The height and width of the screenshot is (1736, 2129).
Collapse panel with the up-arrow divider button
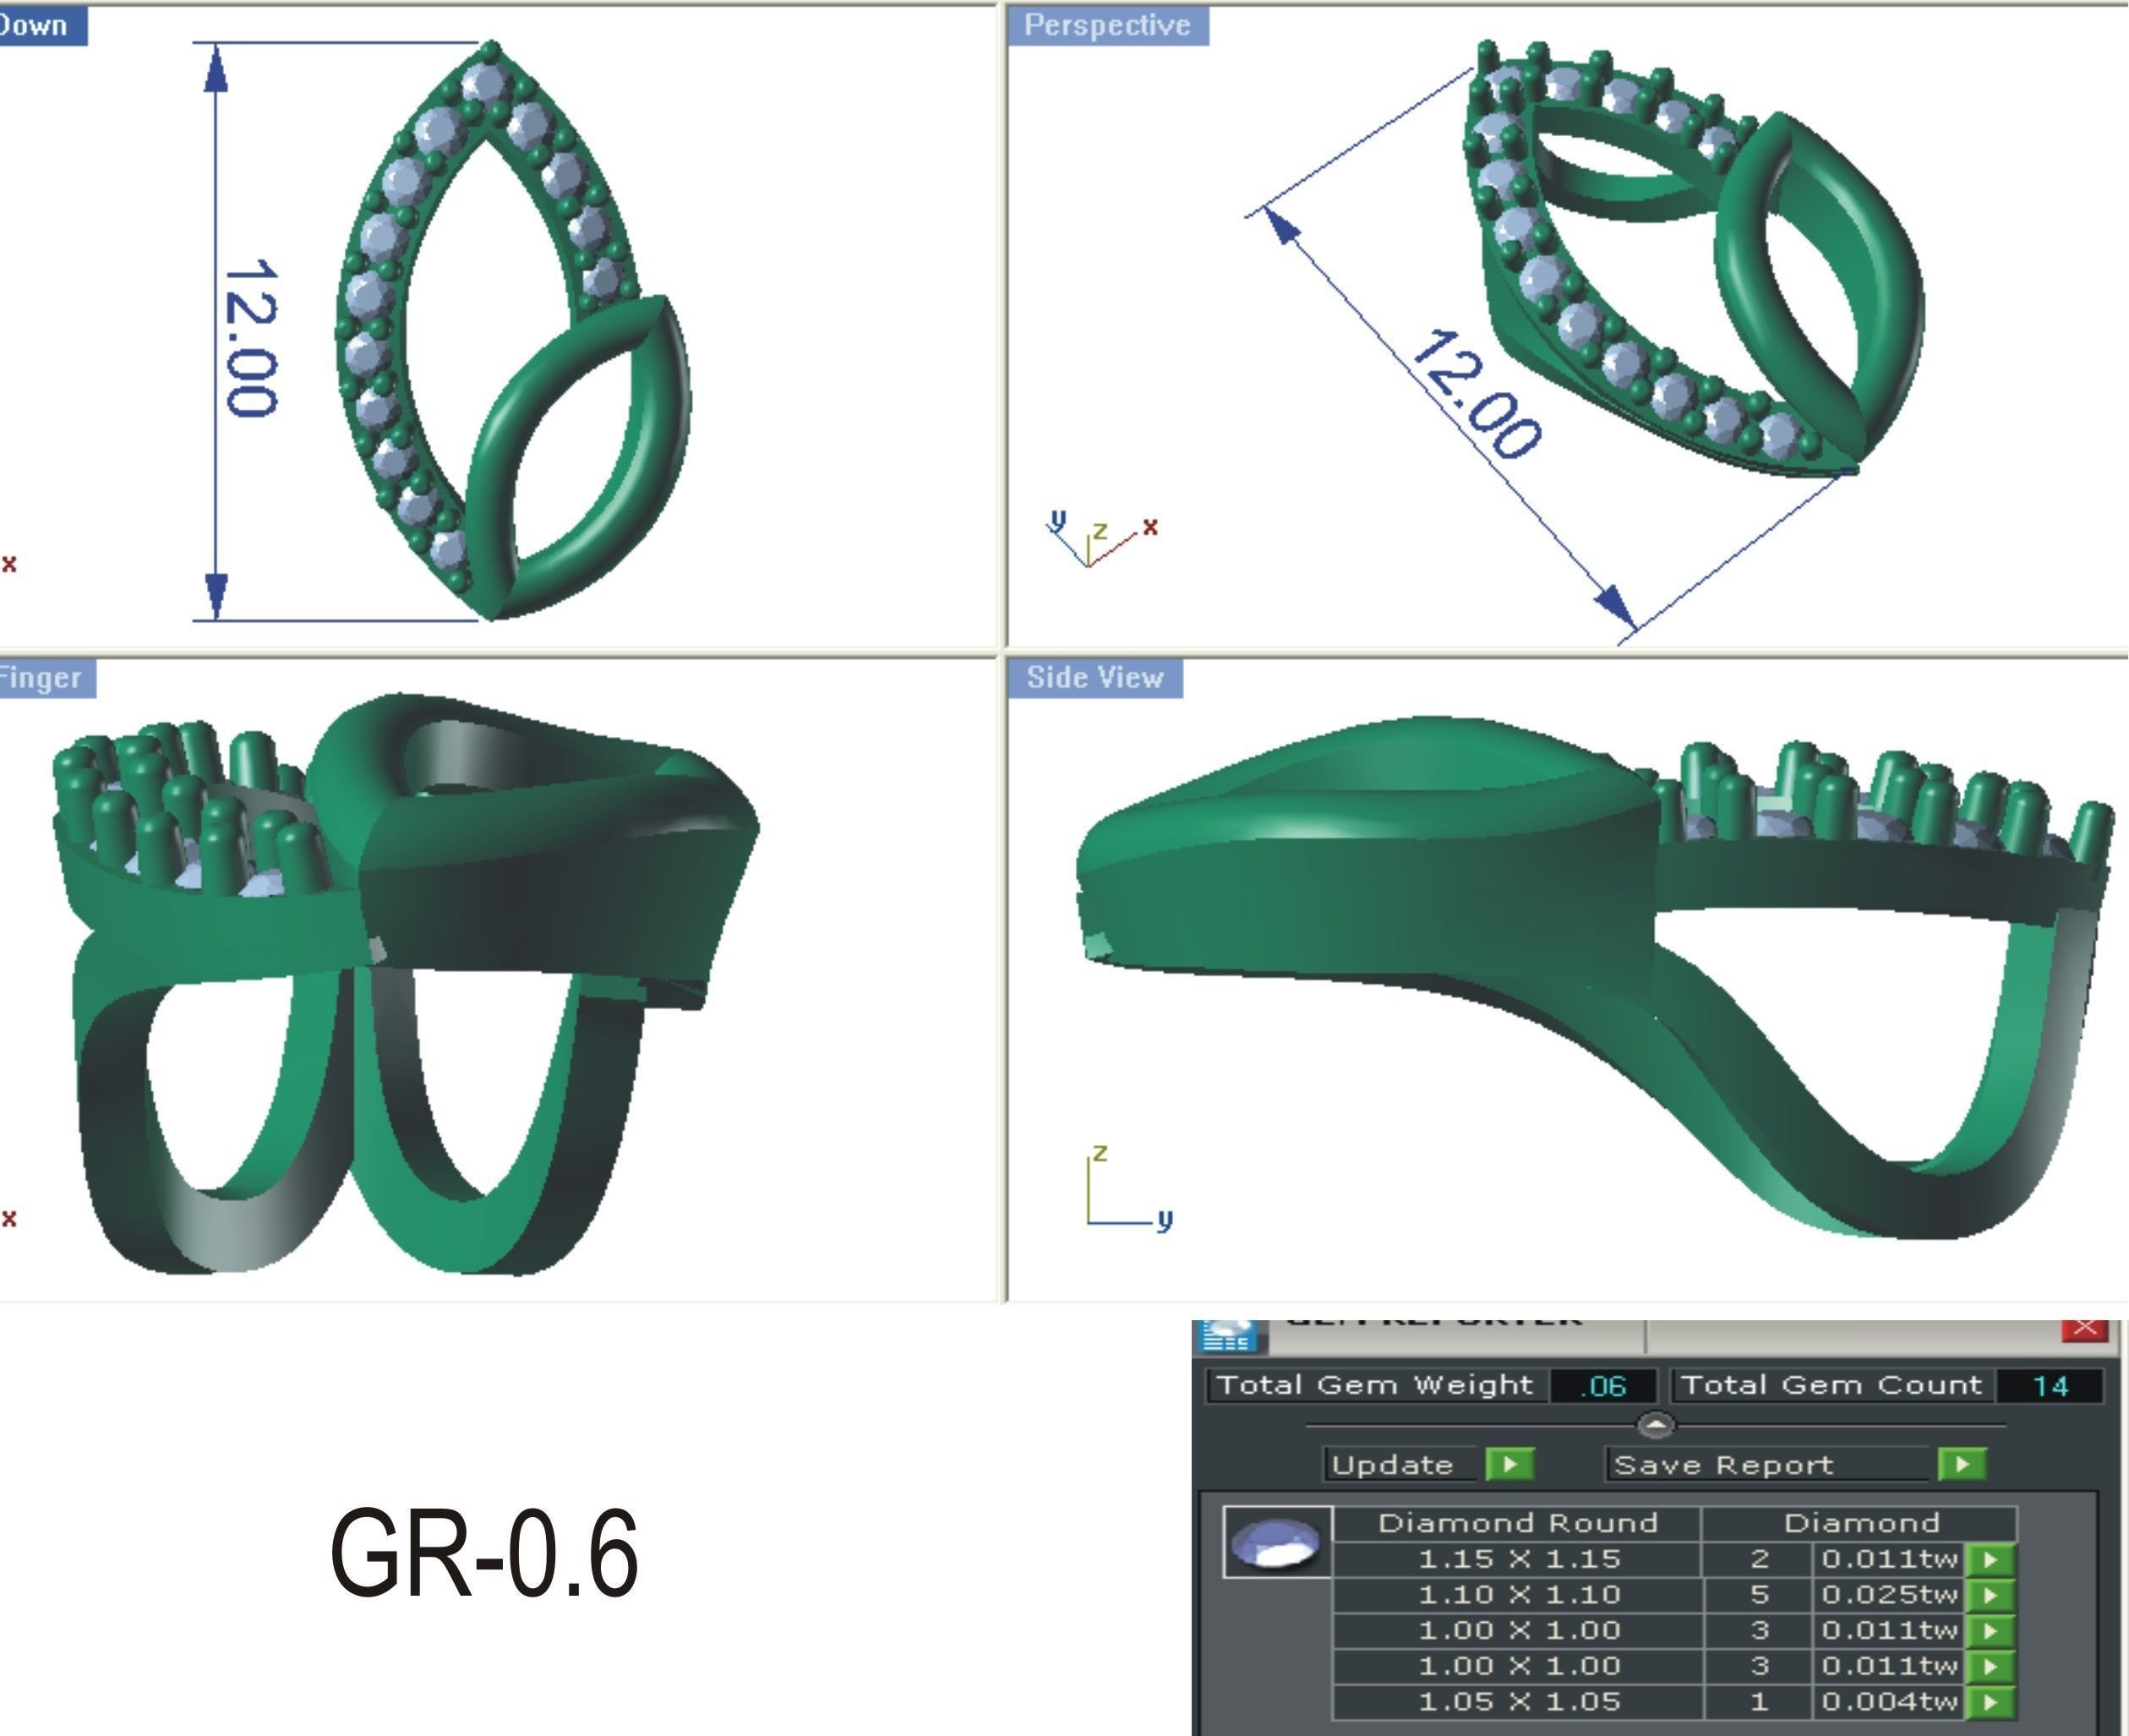click(x=1656, y=1424)
